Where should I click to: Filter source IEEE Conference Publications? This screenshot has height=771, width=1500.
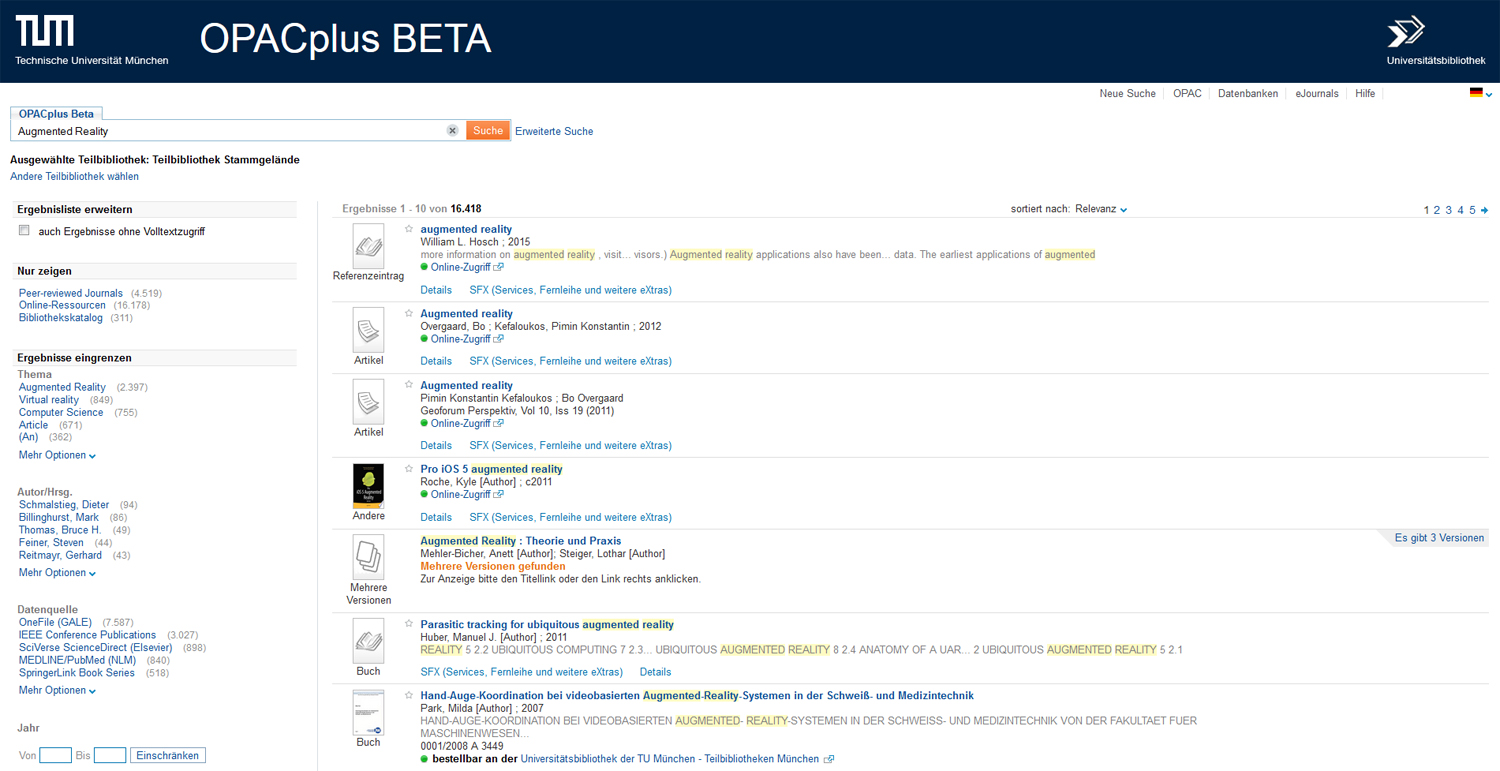(87, 635)
